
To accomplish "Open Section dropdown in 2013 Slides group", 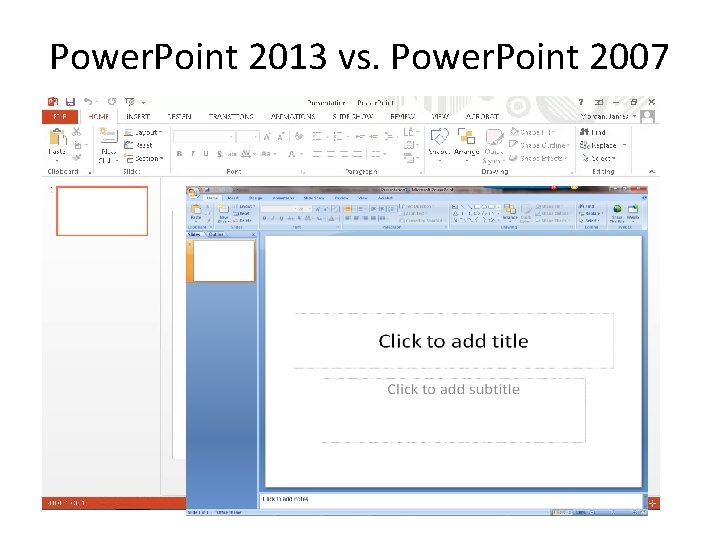I will pyautogui.click(x=144, y=158).
